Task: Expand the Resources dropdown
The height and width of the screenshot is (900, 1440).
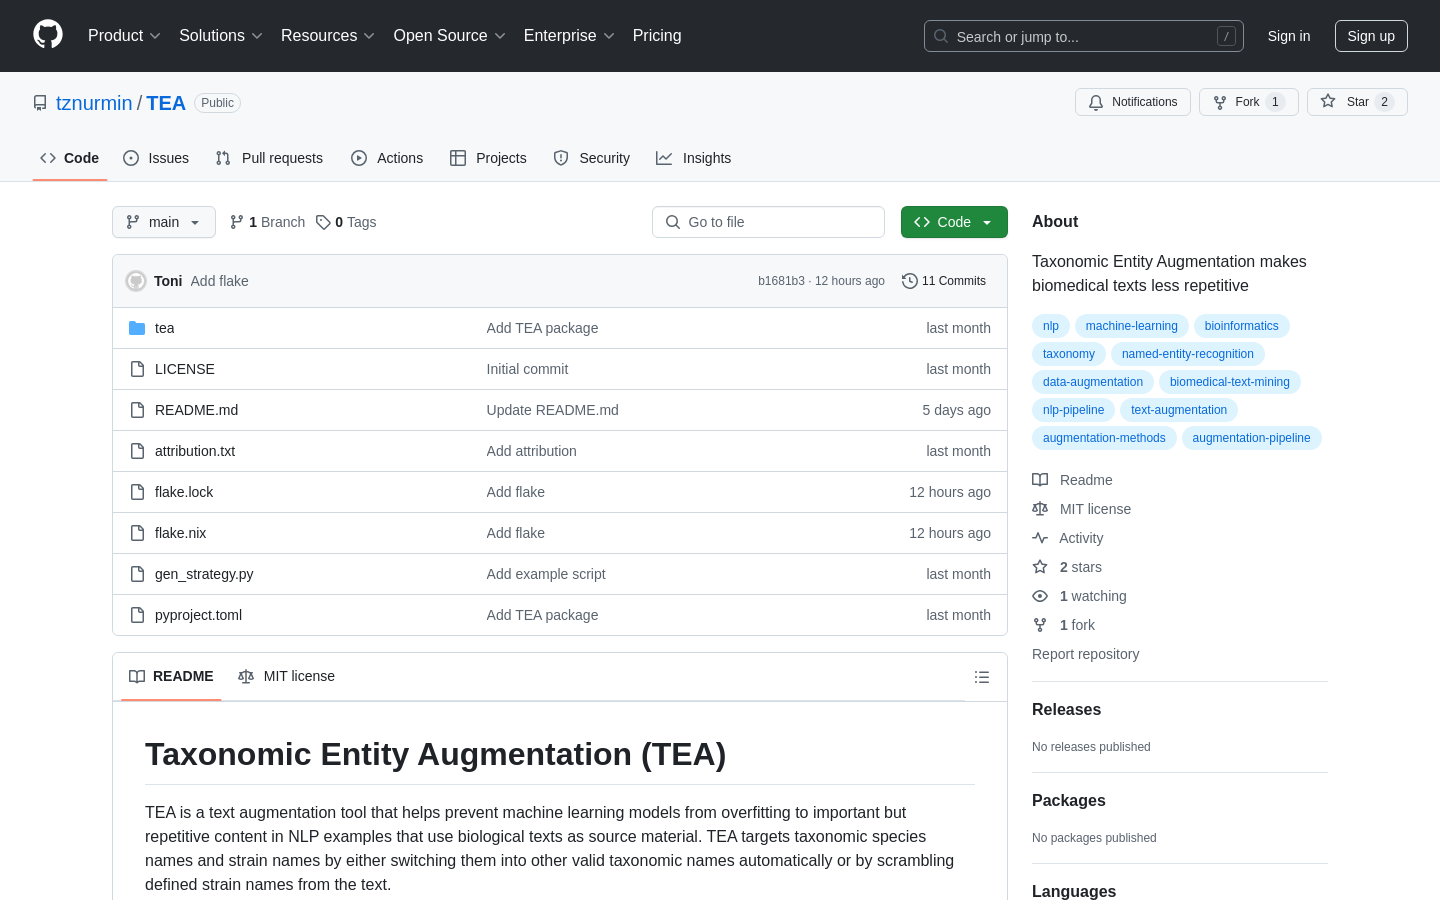Action: 328,36
